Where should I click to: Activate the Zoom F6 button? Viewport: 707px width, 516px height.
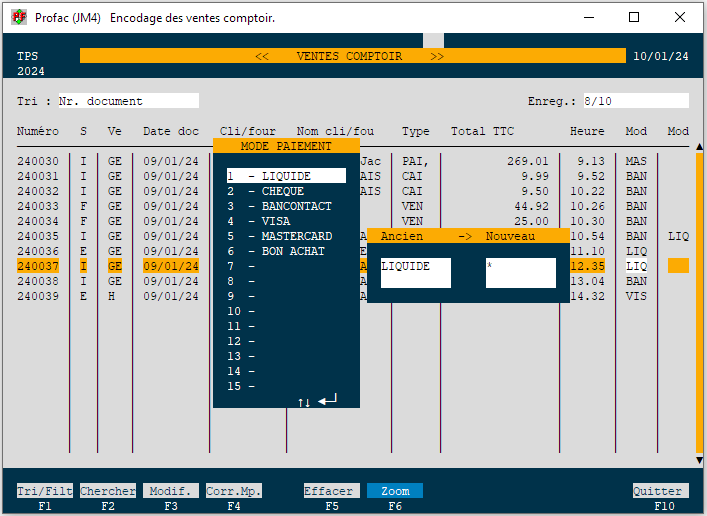[x=395, y=491]
